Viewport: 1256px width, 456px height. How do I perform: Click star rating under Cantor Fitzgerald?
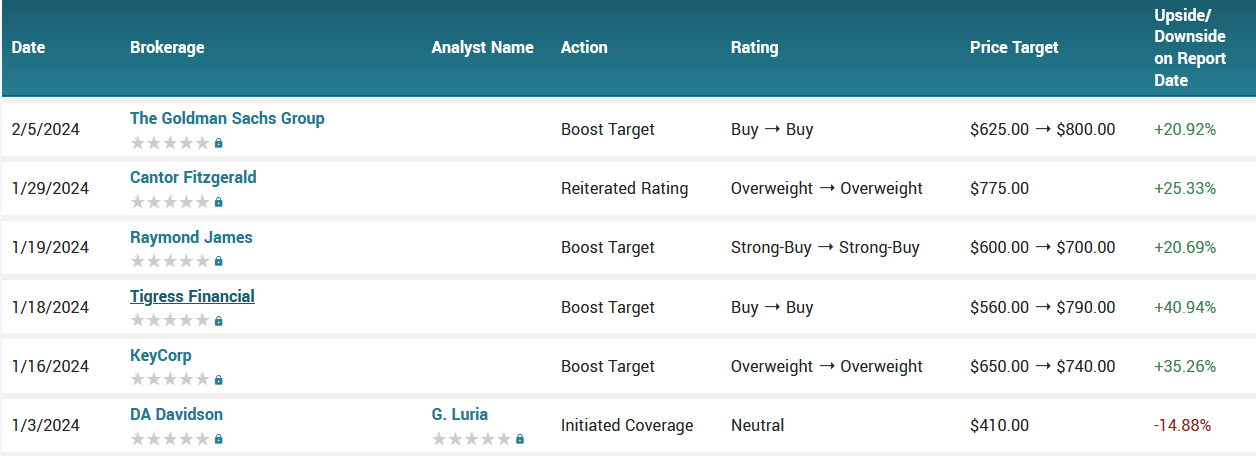tap(170, 202)
